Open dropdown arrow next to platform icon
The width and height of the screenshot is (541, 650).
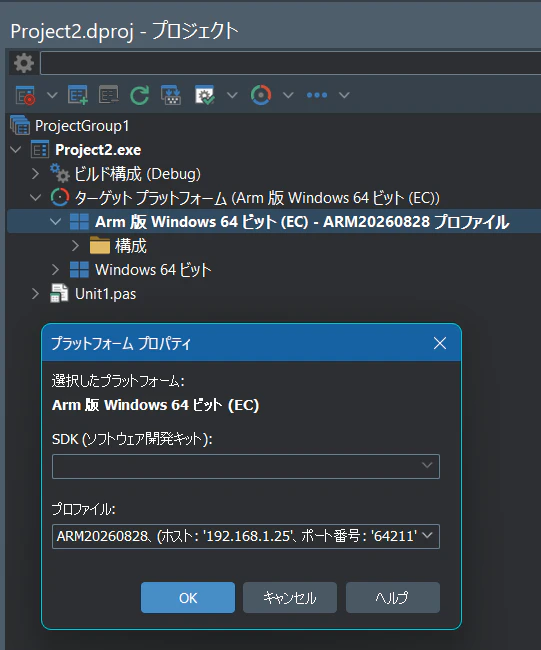click(x=288, y=95)
